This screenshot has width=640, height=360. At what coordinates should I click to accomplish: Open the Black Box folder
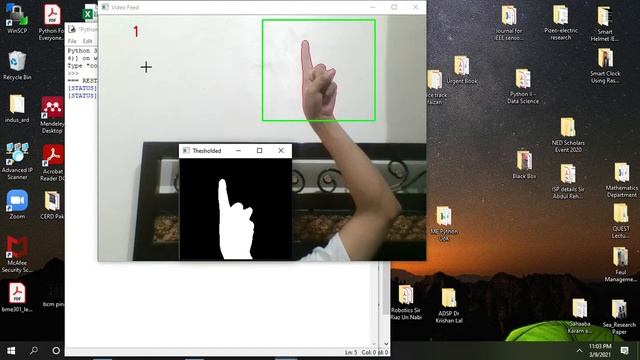pyautogui.click(x=524, y=165)
